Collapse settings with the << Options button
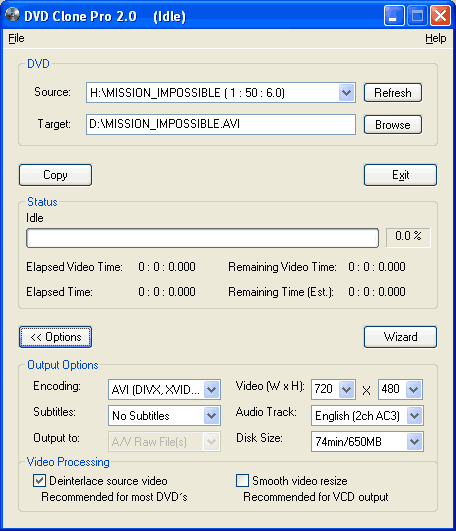Image resolution: width=456 pixels, height=531 pixels. pos(55,337)
